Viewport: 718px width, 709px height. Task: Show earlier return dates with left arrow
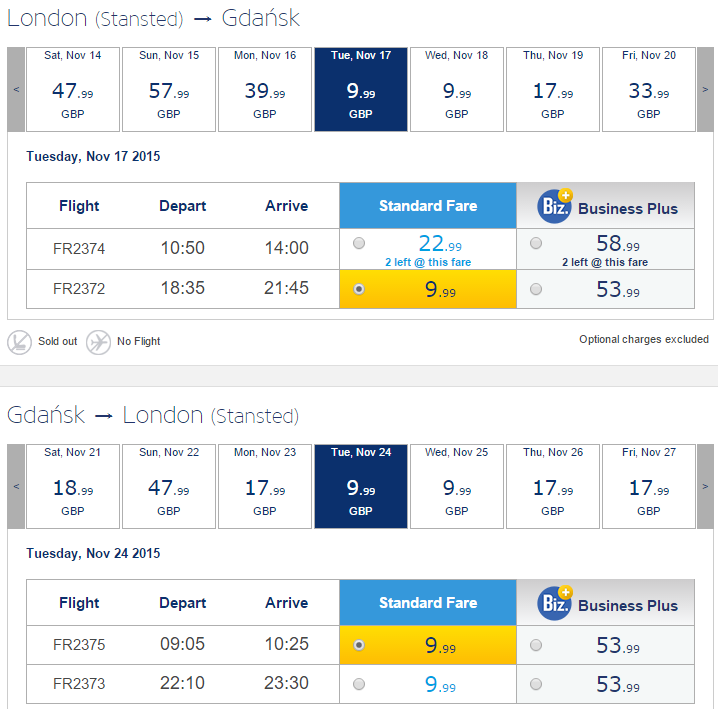click(16, 486)
